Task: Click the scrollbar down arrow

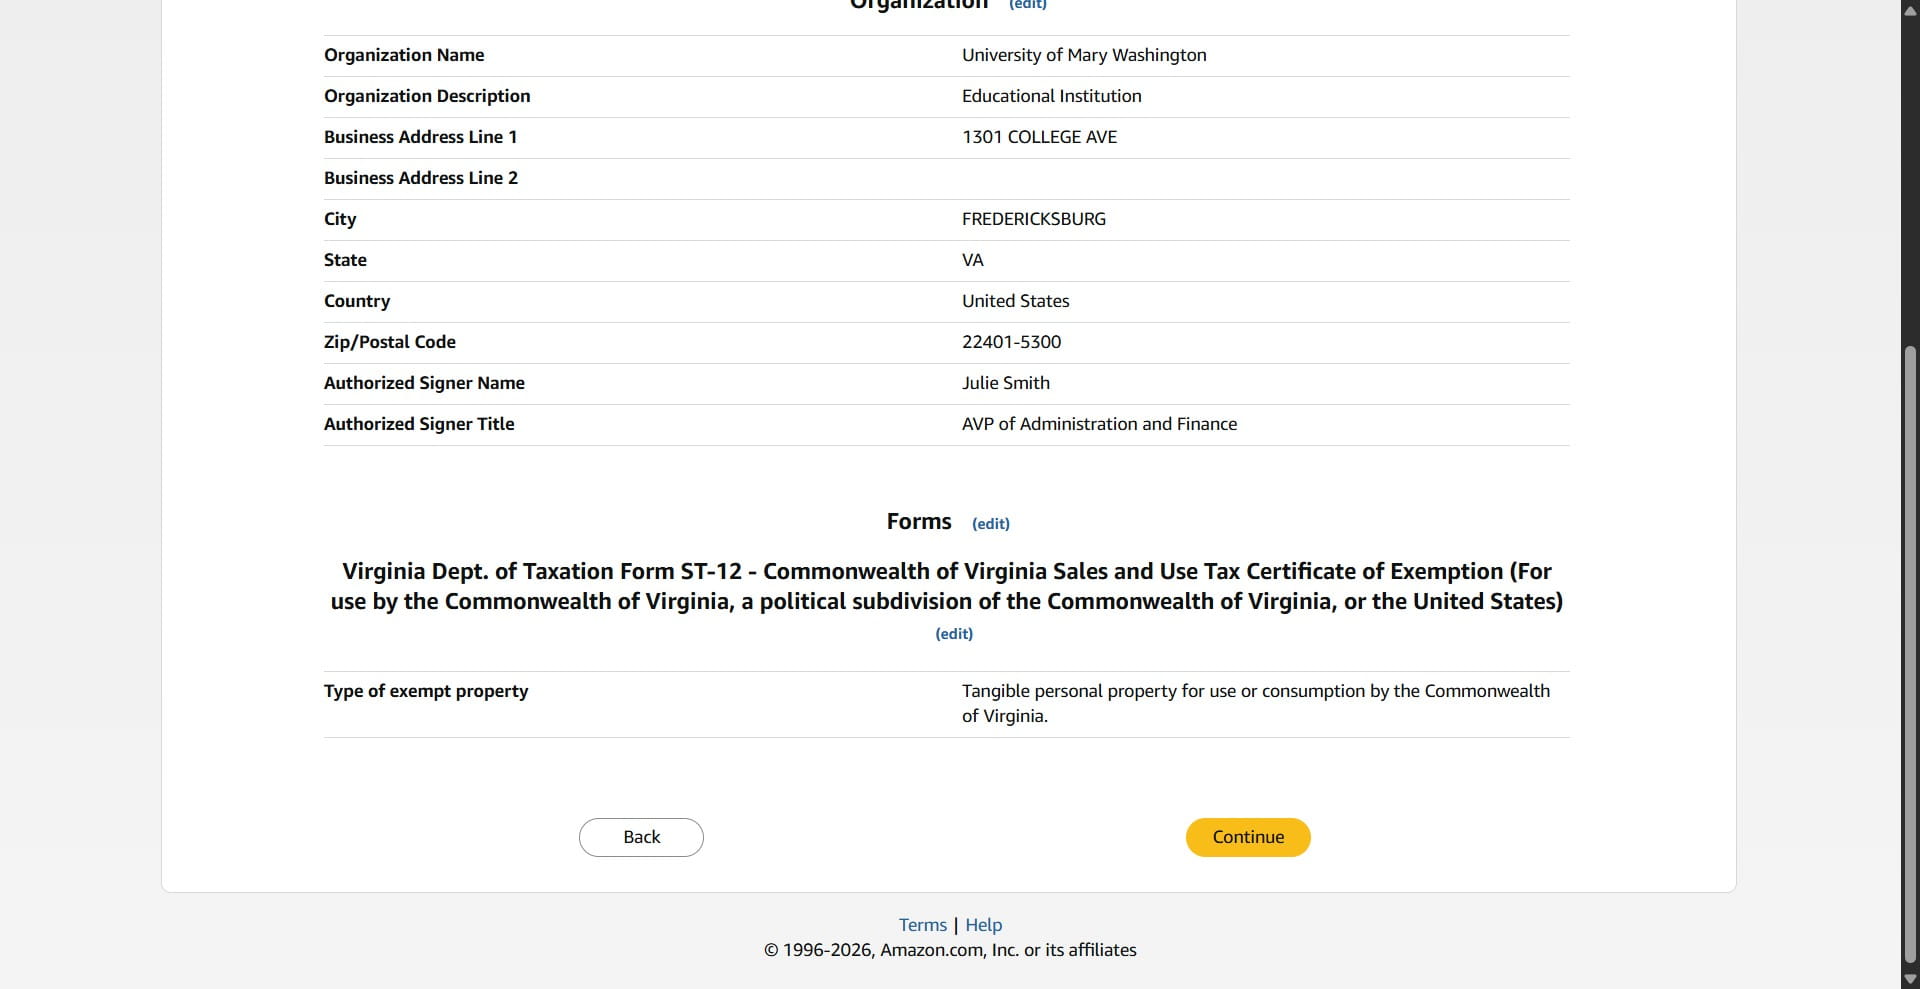Action: [x=1908, y=979]
